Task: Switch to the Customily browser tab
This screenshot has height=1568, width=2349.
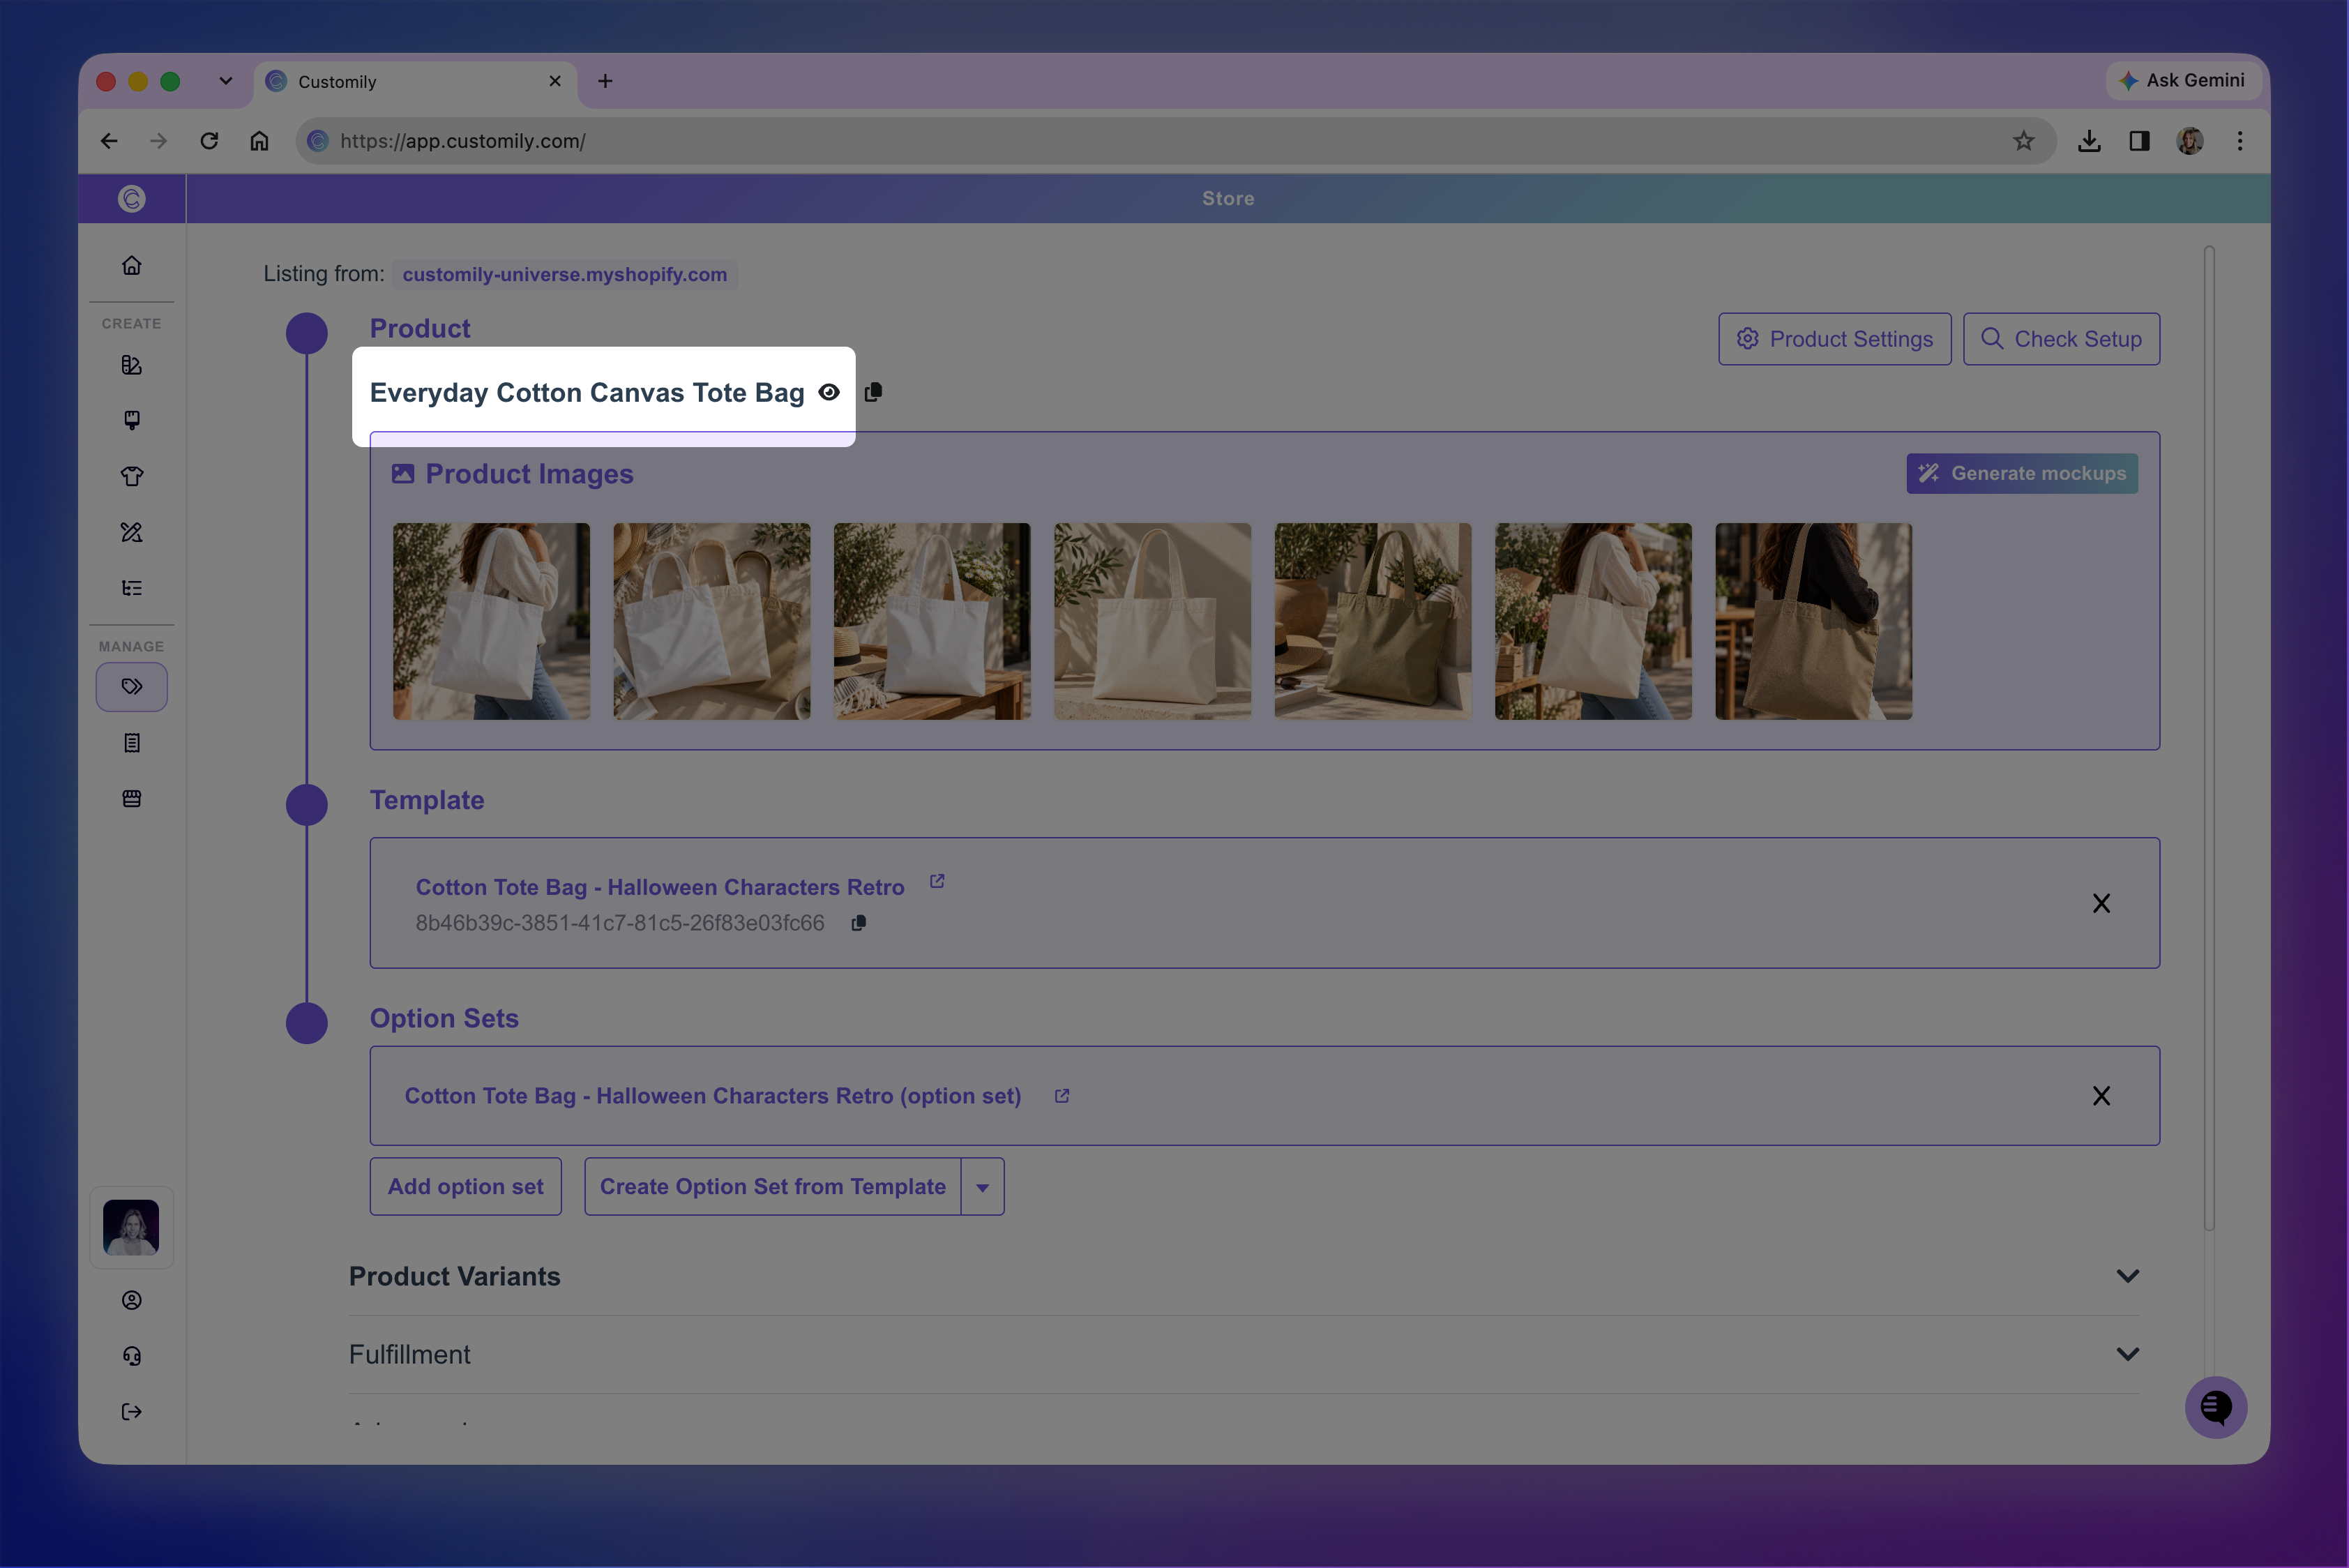Action: 416,82
